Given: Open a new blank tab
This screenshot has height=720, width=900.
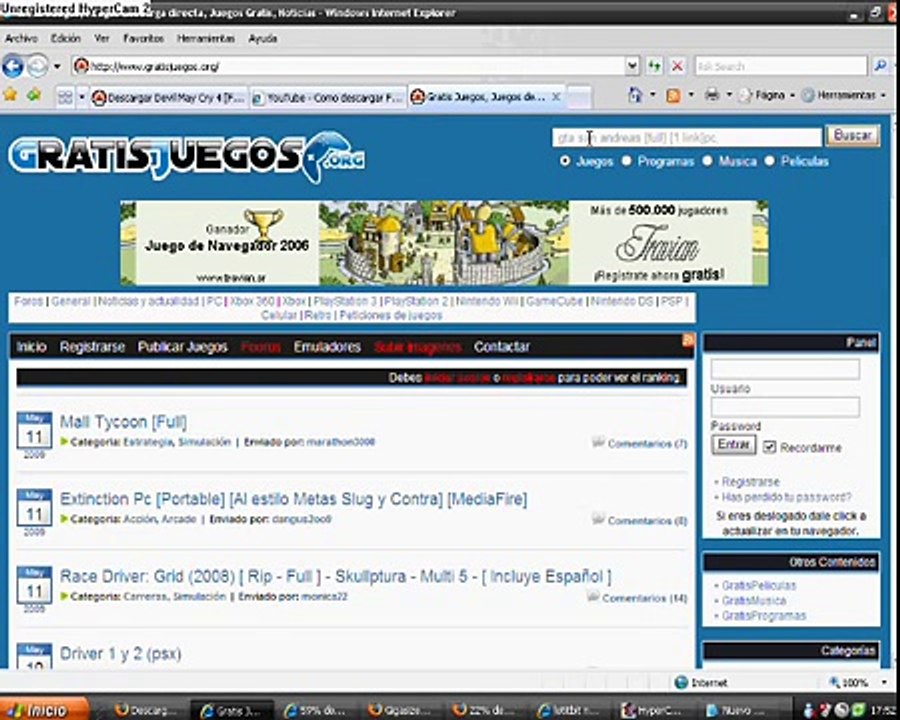Looking at the screenshot, I should (579, 97).
